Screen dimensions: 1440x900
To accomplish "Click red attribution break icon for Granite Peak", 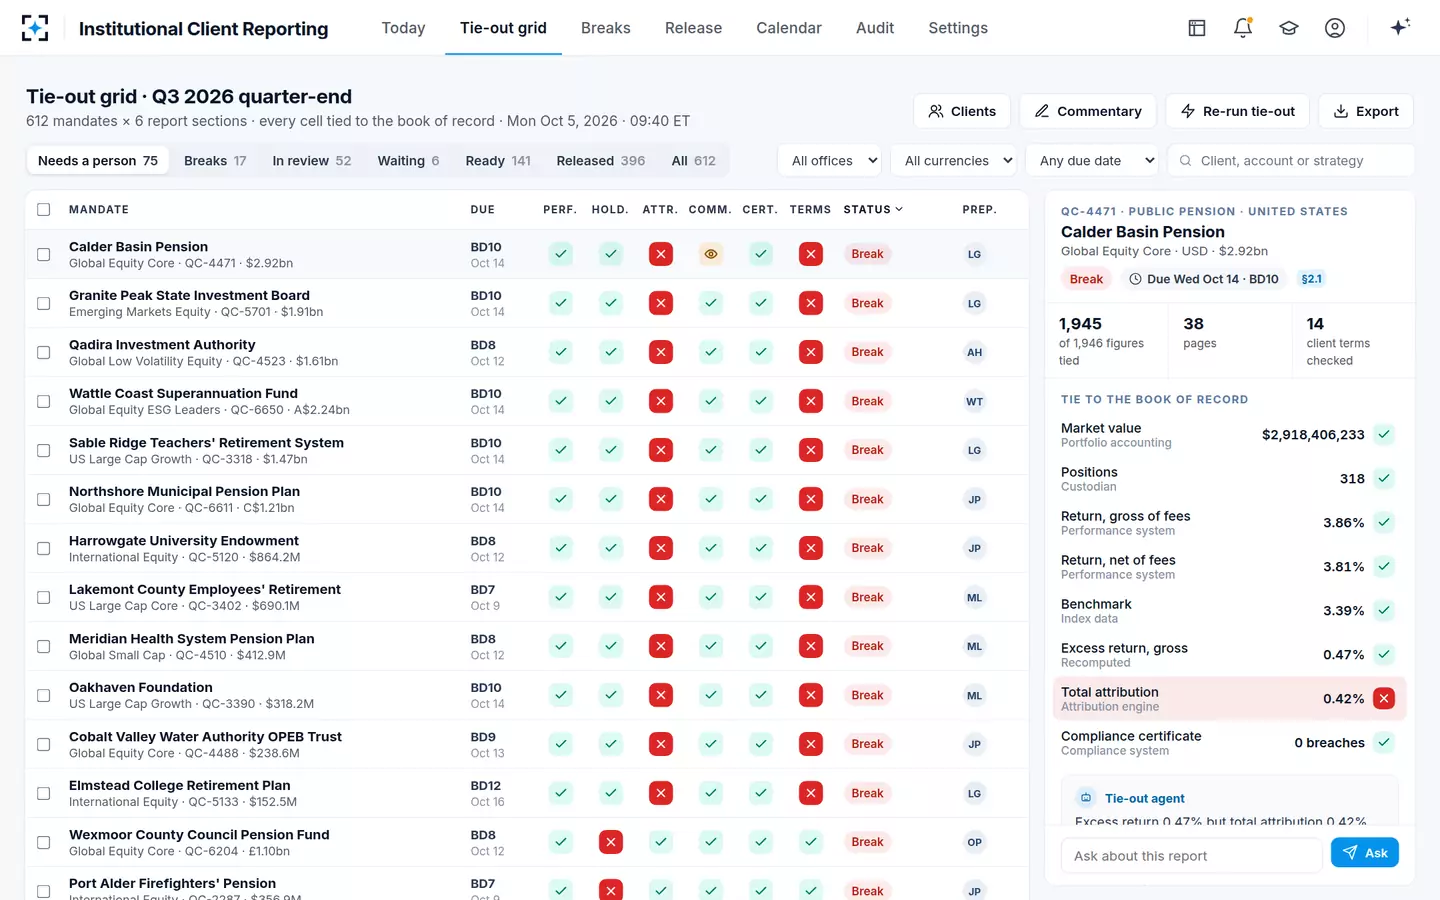I will click(661, 303).
